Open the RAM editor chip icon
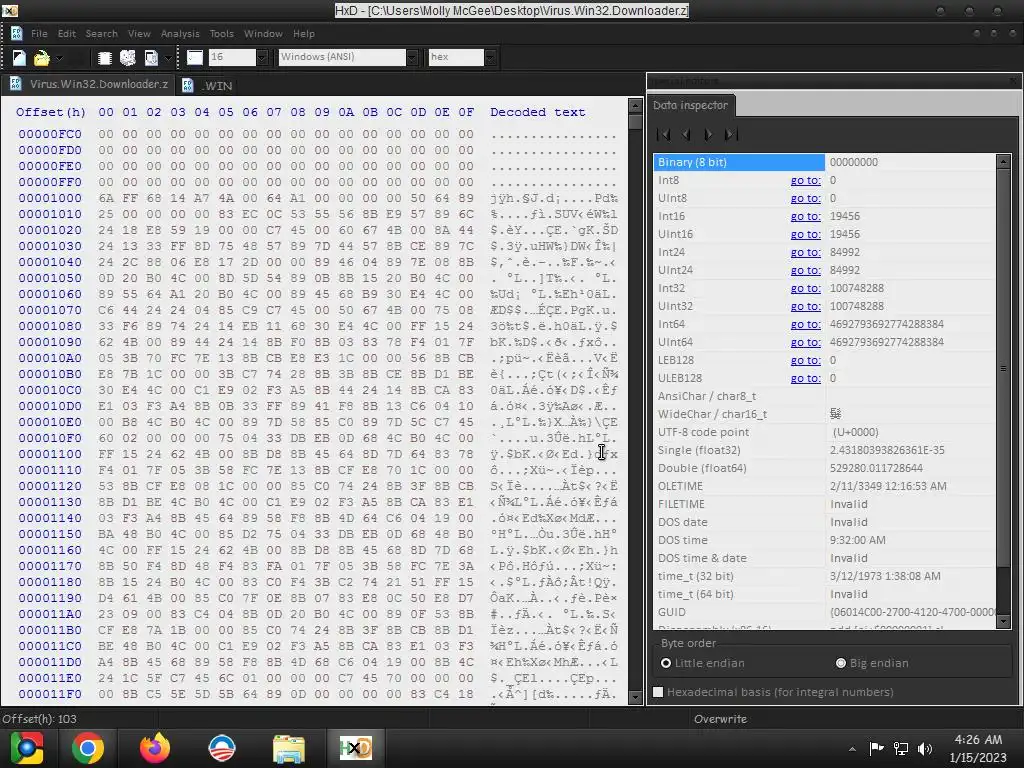 [x=104, y=58]
